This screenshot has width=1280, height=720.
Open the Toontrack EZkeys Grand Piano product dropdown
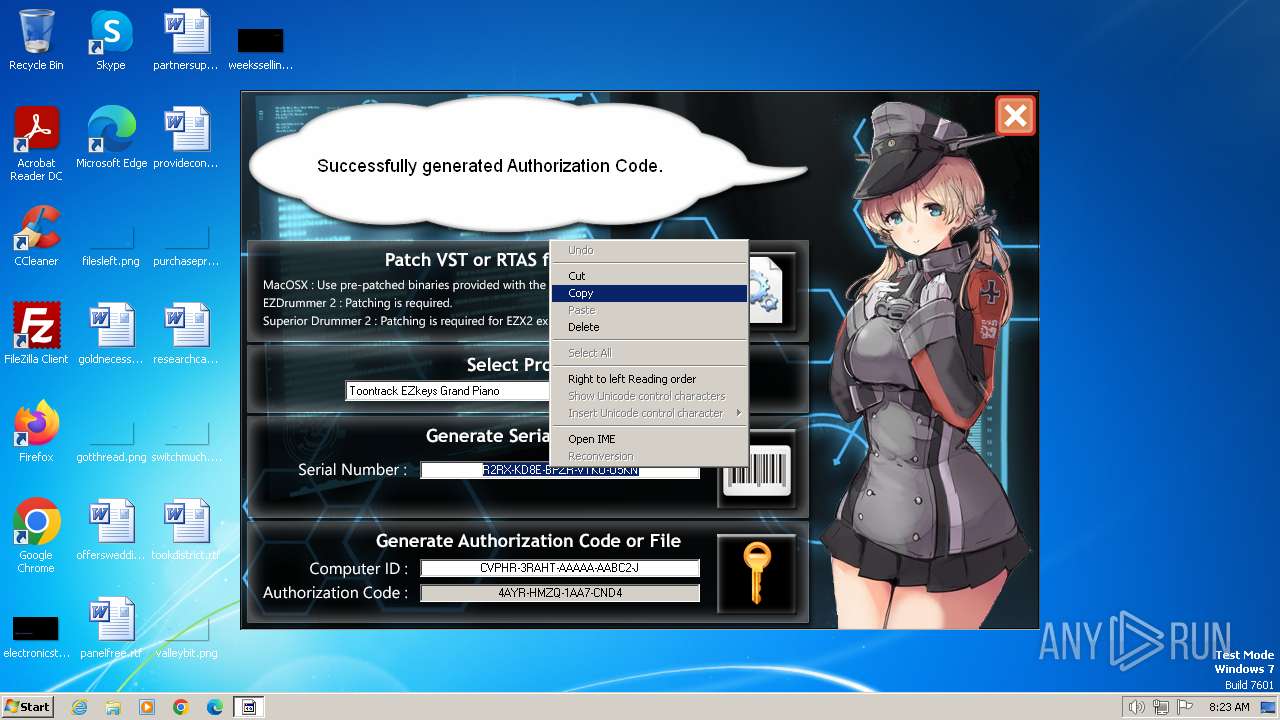(449, 391)
